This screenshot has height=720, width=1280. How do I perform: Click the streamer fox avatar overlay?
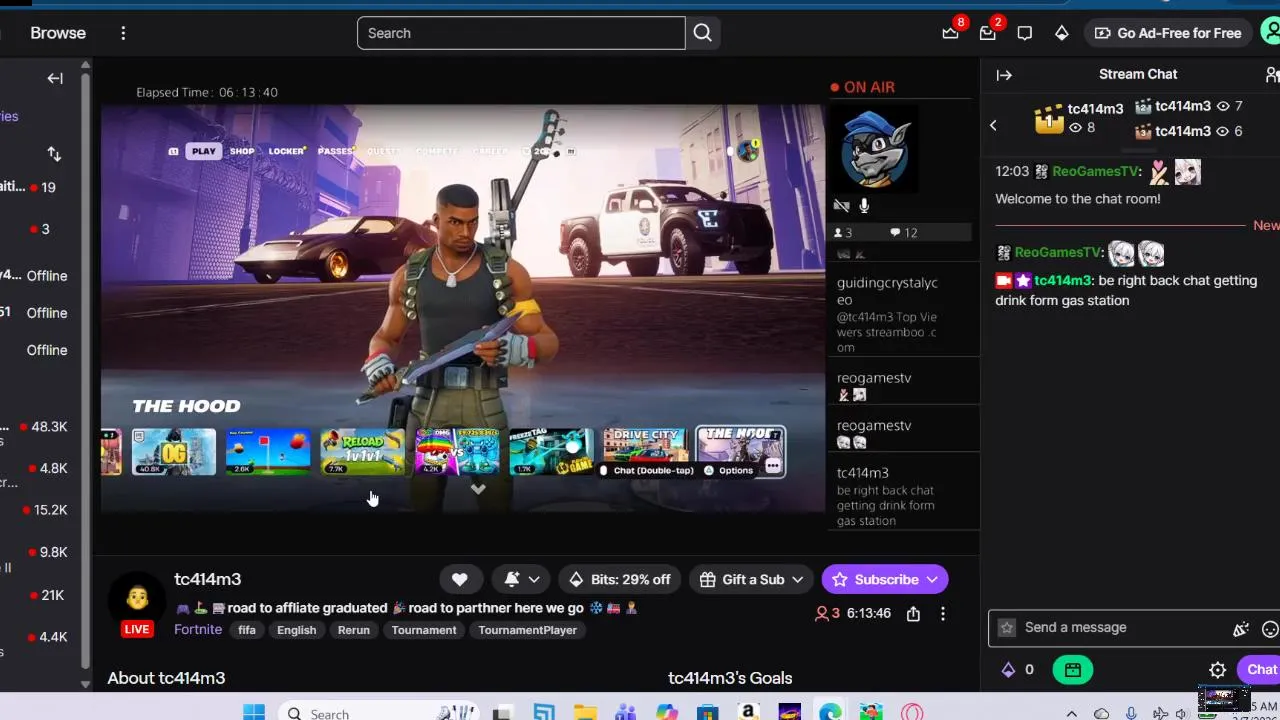pyautogui.click(x=875, y=149)
